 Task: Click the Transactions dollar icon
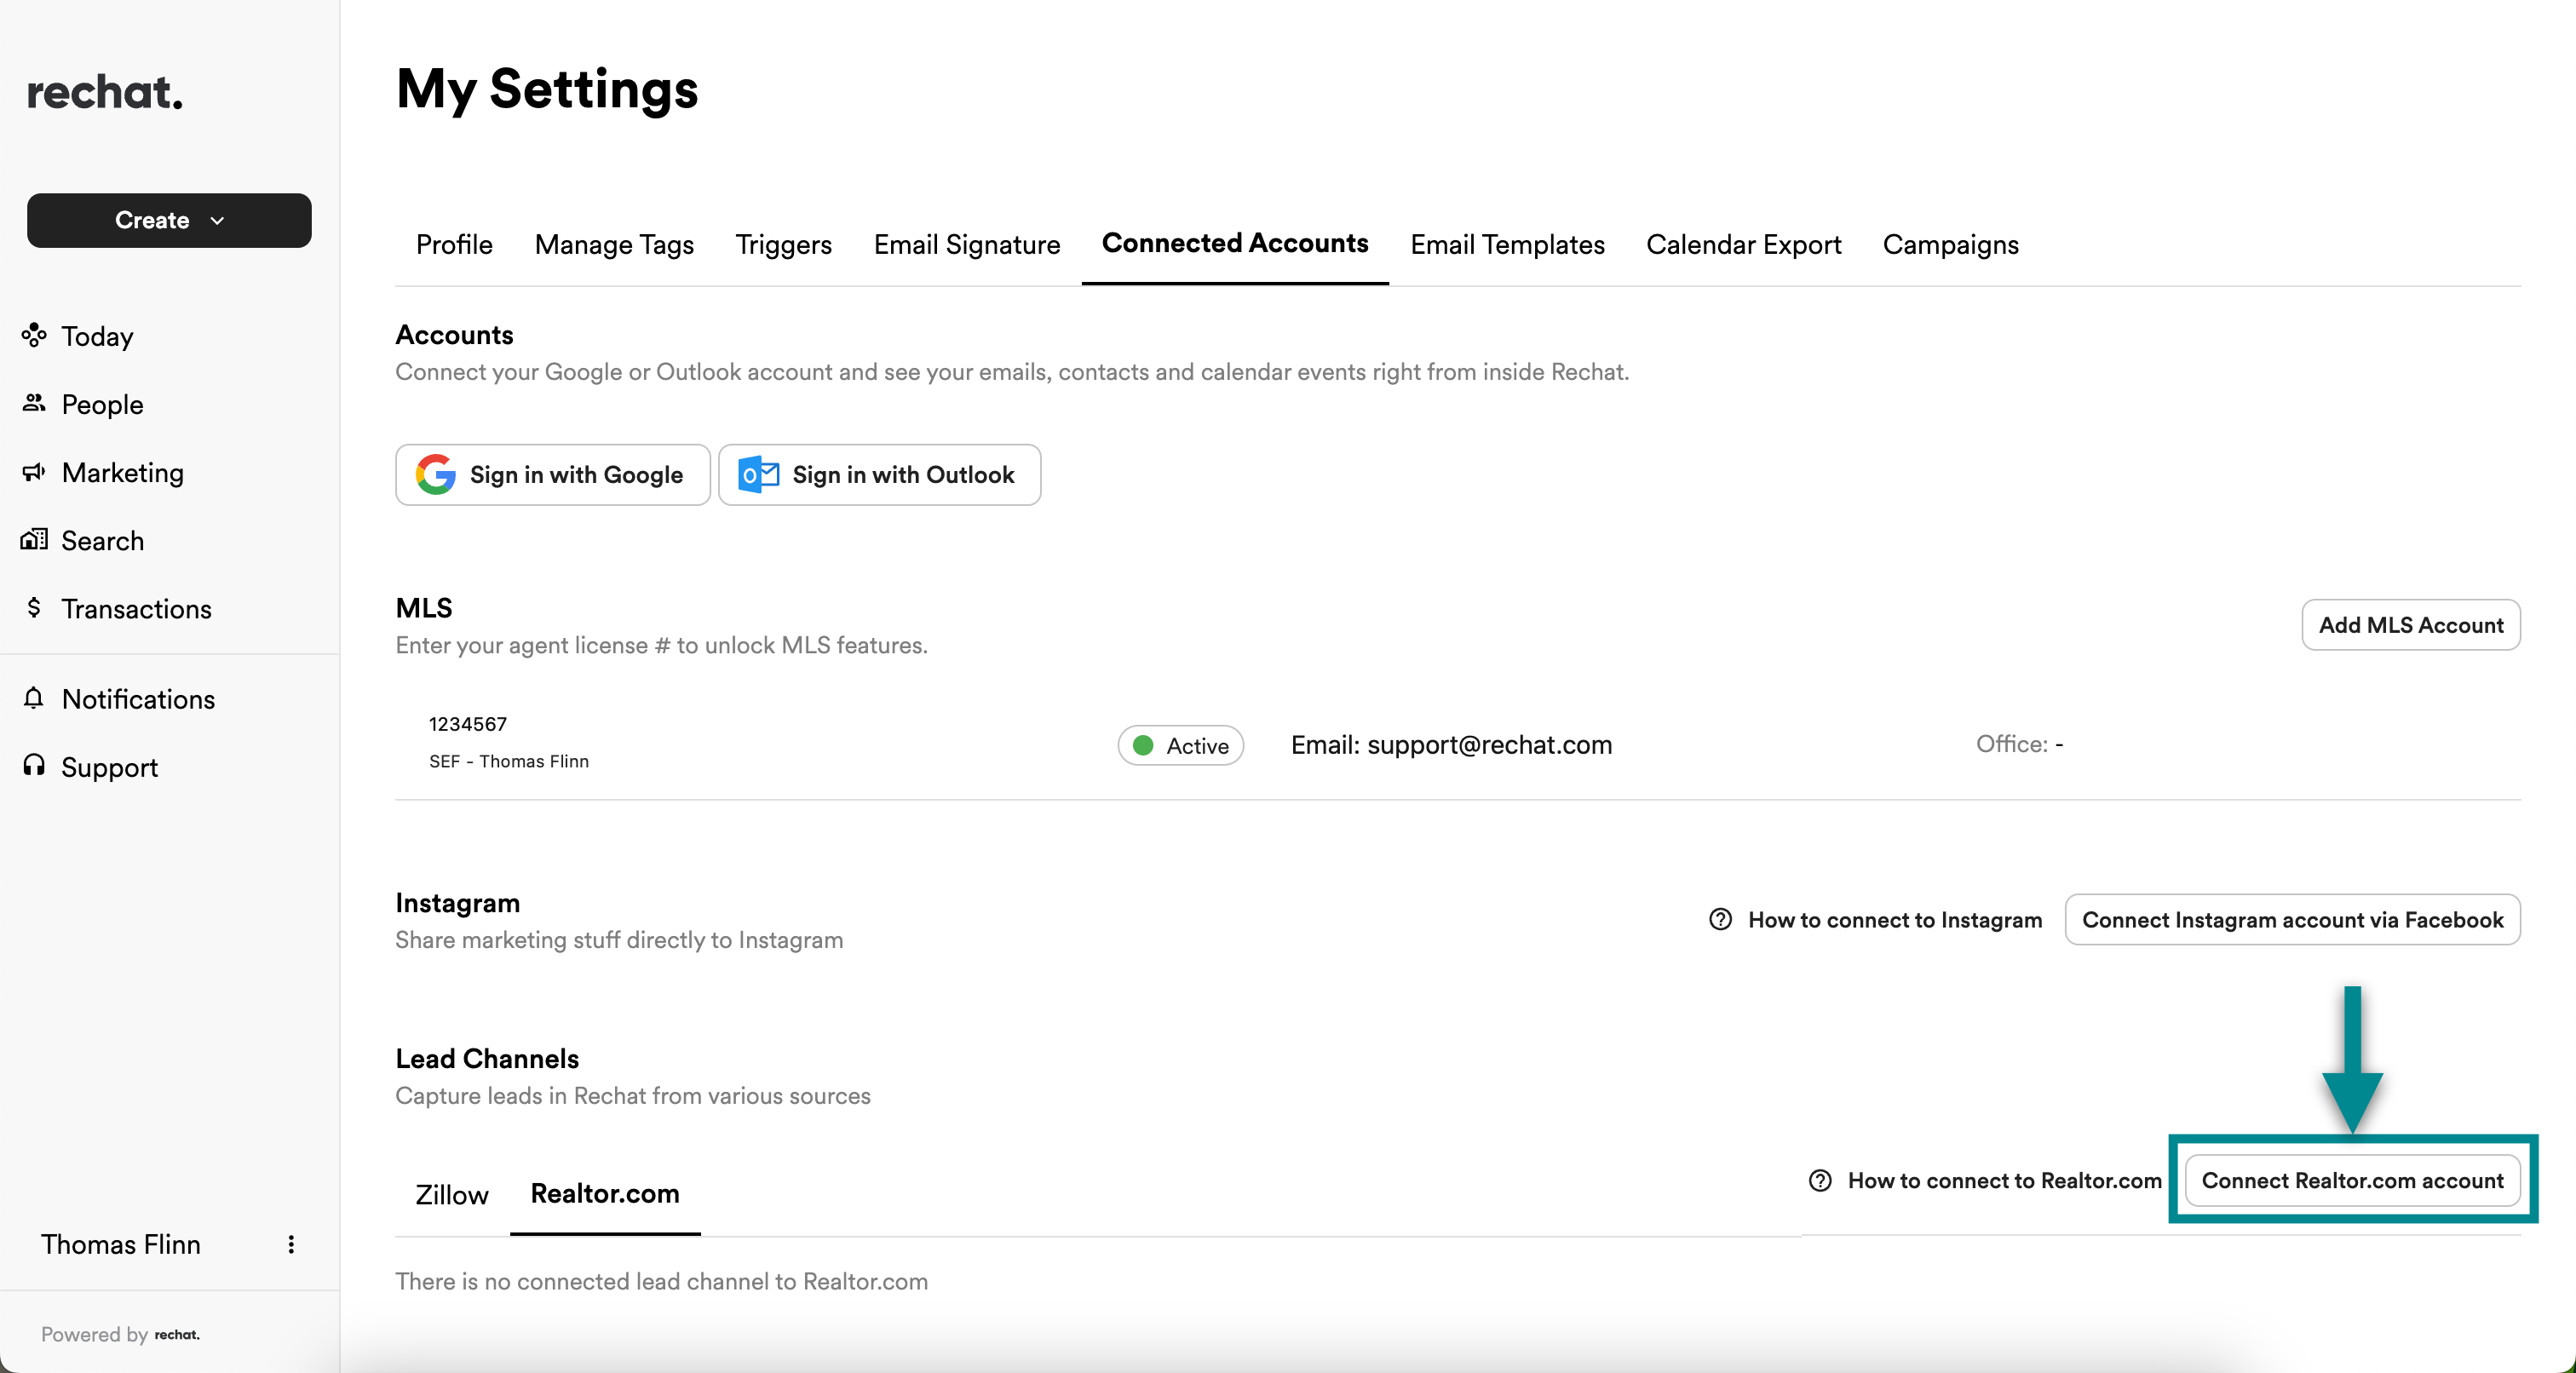click(x=34, y=607)
